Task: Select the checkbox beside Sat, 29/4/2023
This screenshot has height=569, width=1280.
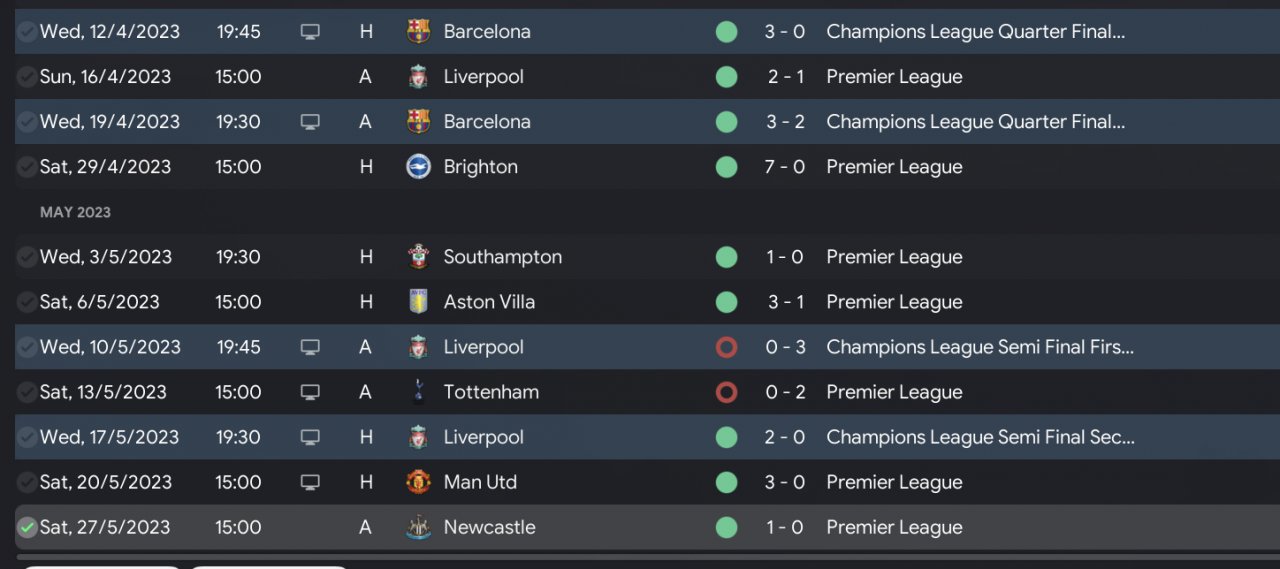Action: click(x=27, y=167)
